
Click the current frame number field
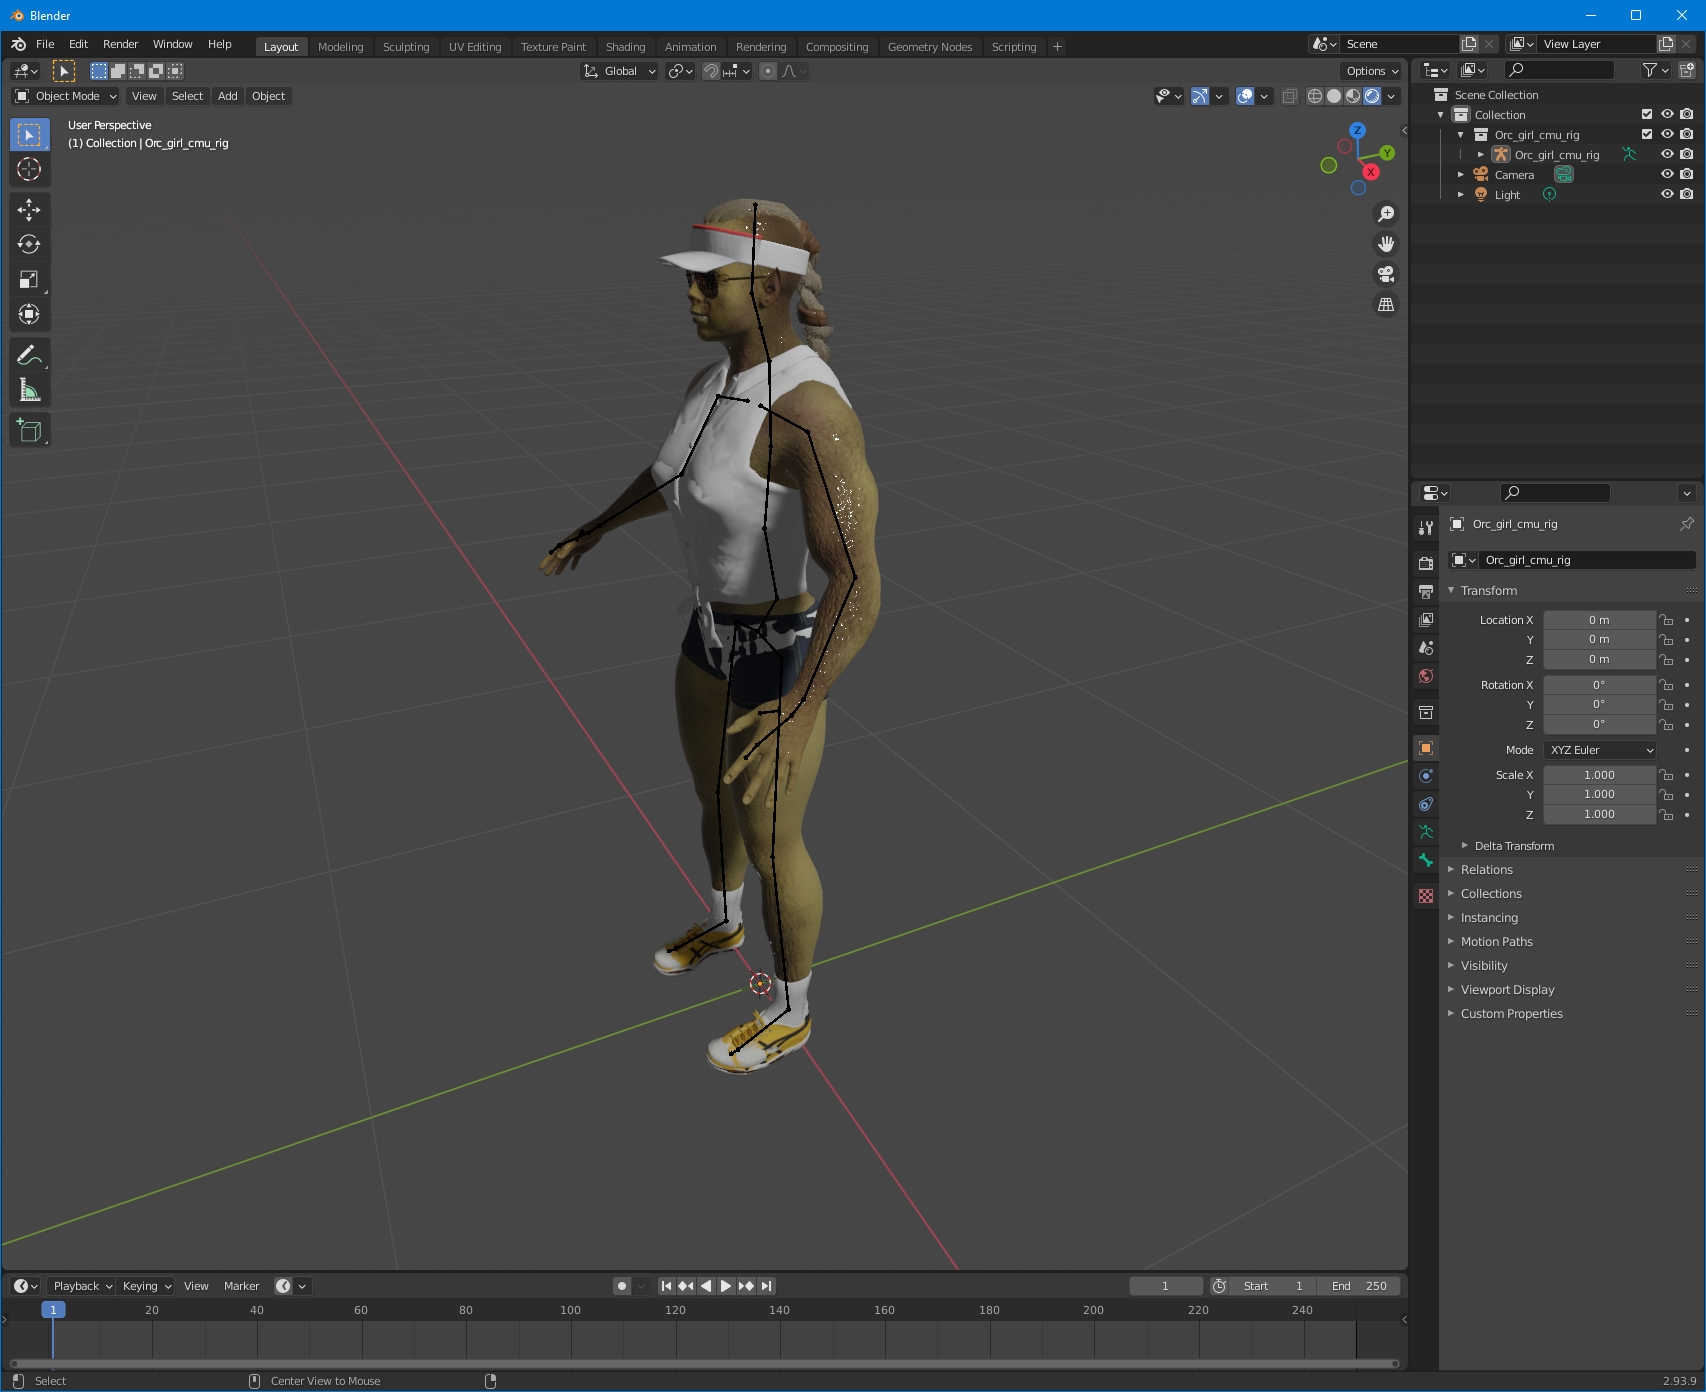pyautogui.click(x=1165, y=1286)
